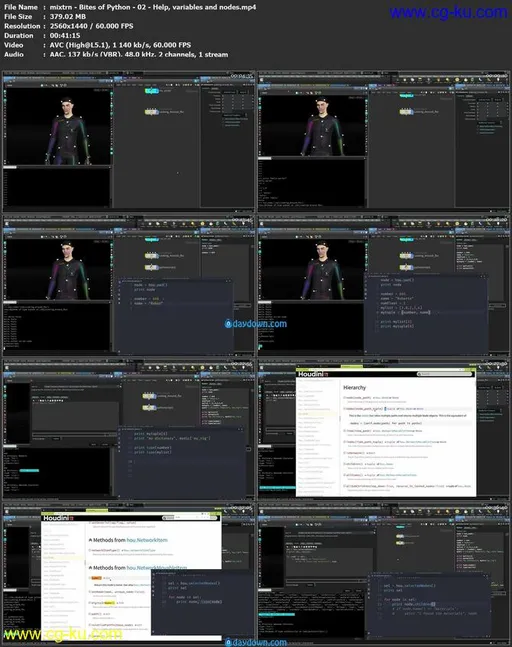Select the video codec line 'AVC (High@L5.1)'
Viewport: 512px width, 647px height.
point(78,45)
